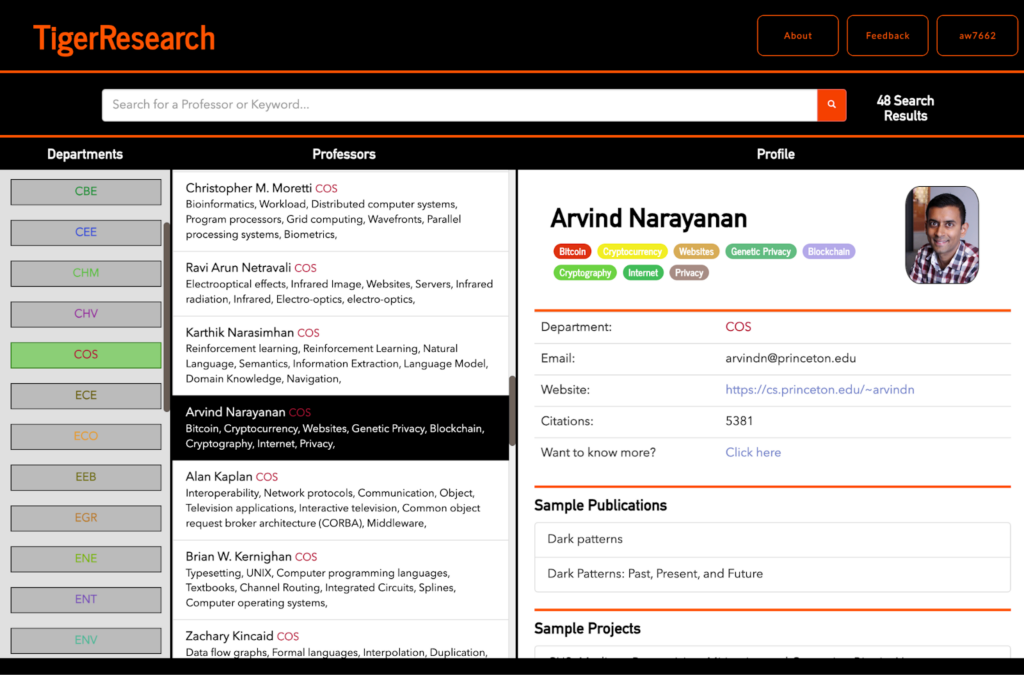1024x675 pixels.
Task: Click the professor list scrollbar
Action: (511, 410)
